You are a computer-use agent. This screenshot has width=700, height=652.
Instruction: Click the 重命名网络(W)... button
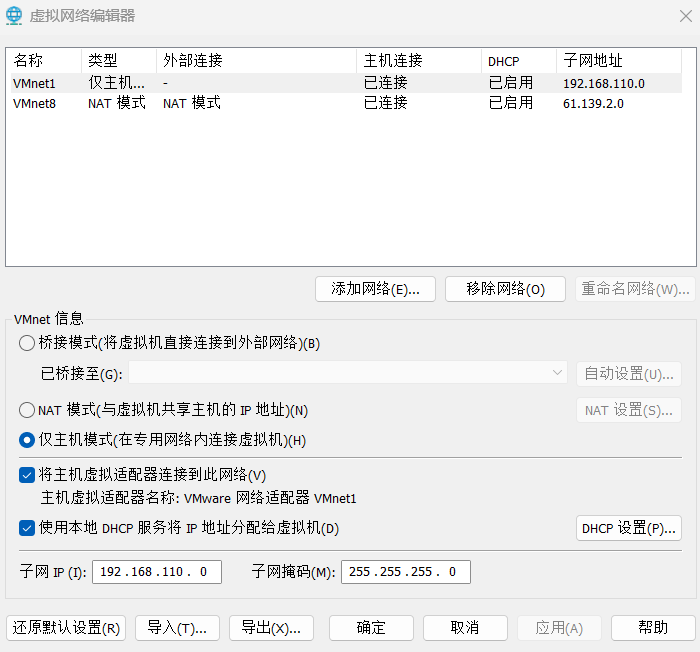pyautogui.click(x=635, y=289)
